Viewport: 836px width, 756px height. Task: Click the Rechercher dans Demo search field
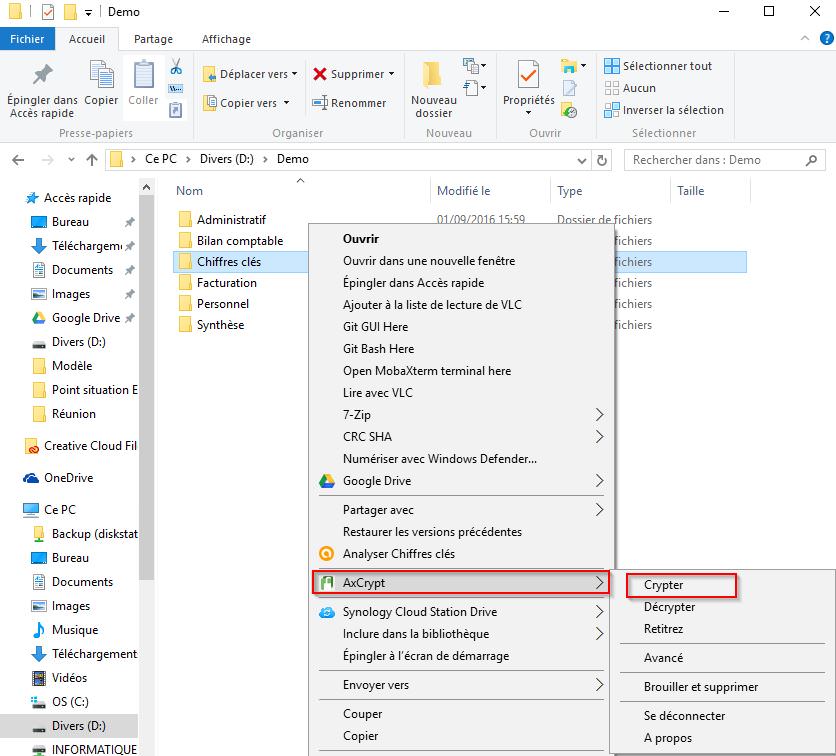point(724,160)
